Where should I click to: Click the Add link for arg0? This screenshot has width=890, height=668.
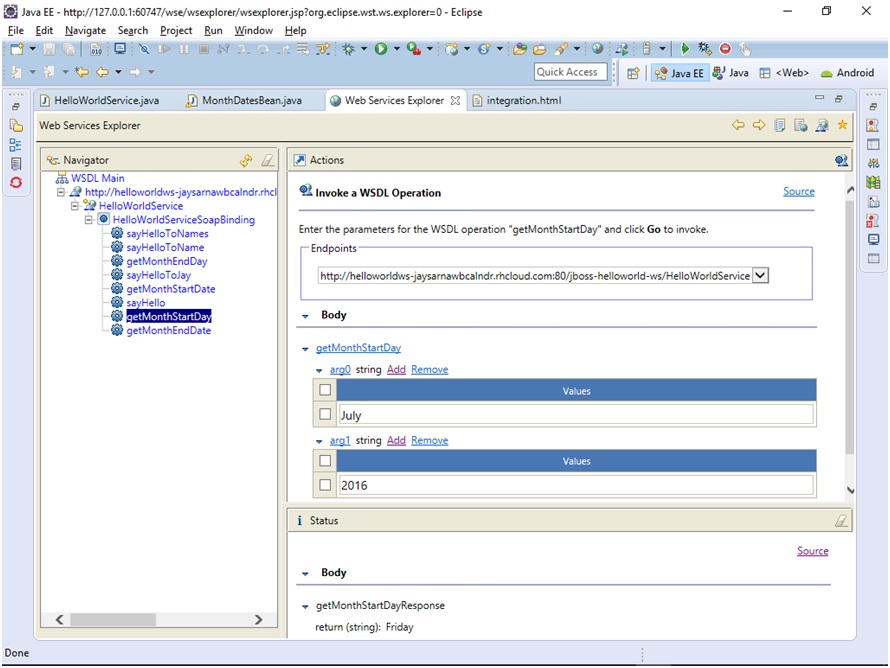point(396,370)
